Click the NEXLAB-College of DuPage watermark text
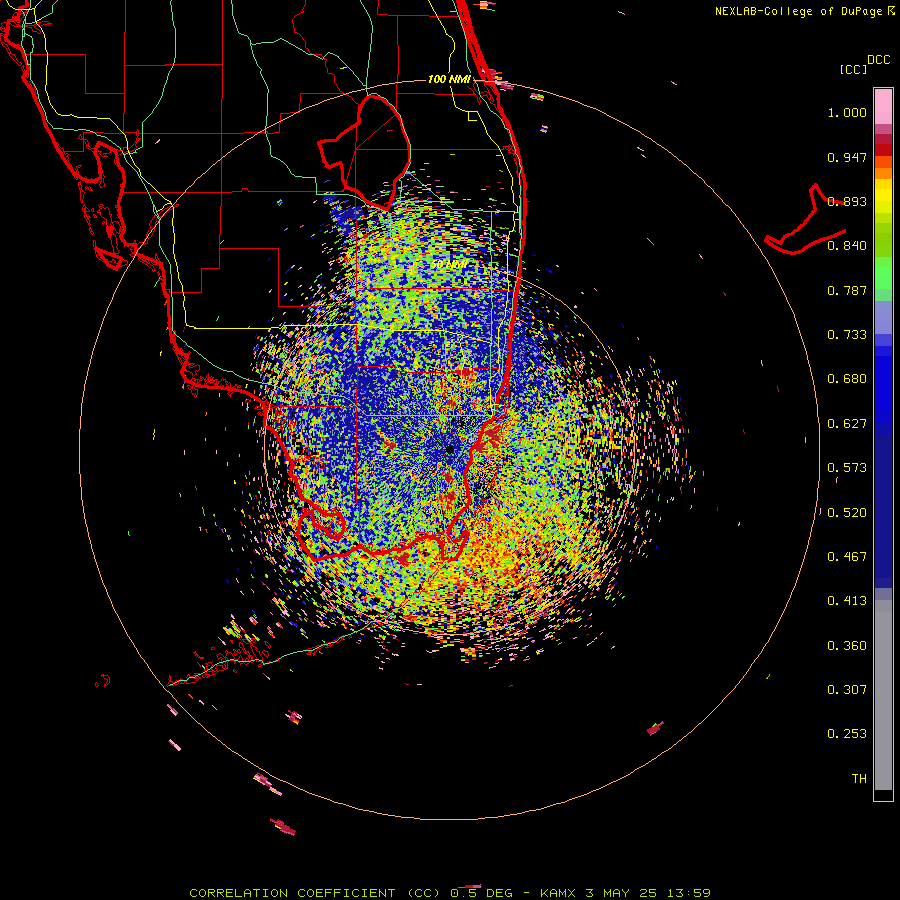Image resolution: width=900 pixels, height=900 pixels. 798,11
